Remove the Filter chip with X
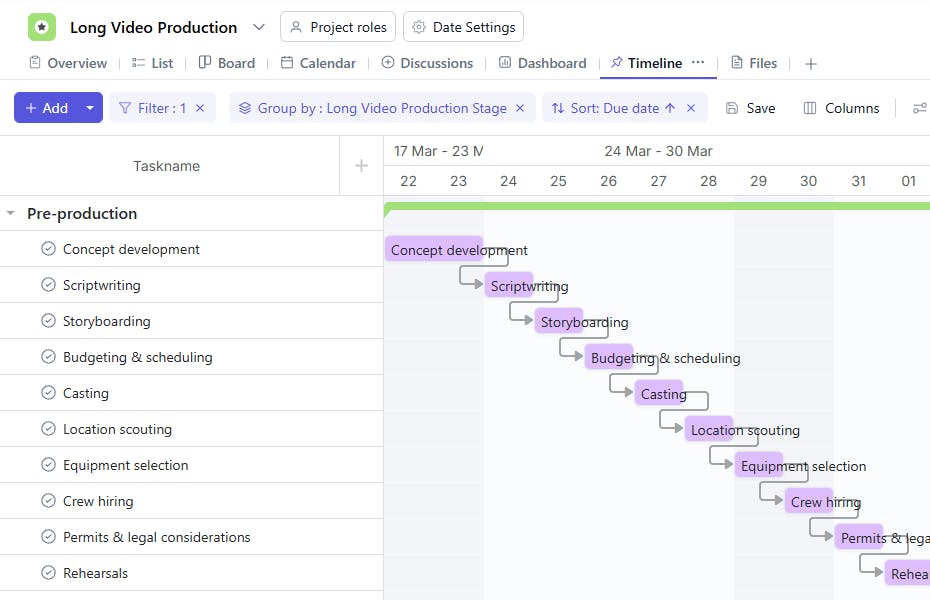 200,108
